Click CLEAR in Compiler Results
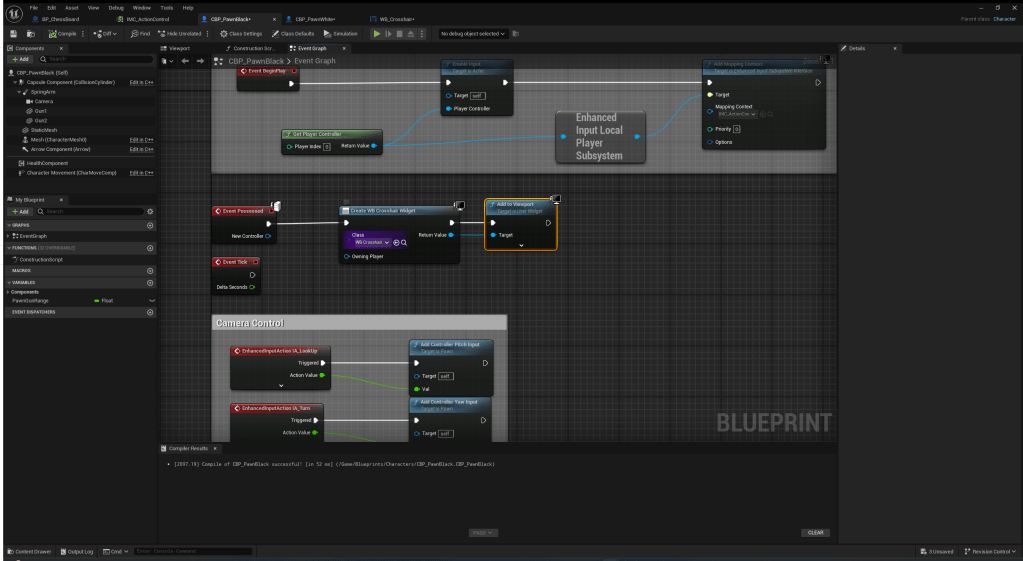The height and width of the screenshot is (561, 1023). click(x=816, y=532)
